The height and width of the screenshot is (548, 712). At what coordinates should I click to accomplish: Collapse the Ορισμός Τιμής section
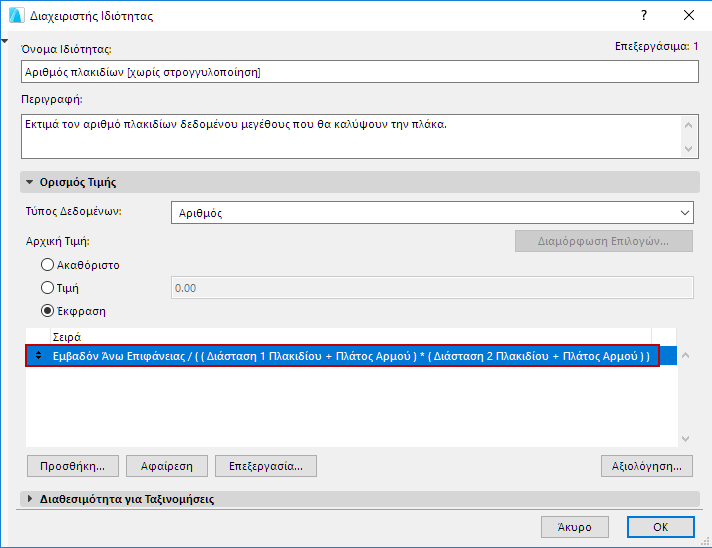pyautogui.click(x=30, y=182)
